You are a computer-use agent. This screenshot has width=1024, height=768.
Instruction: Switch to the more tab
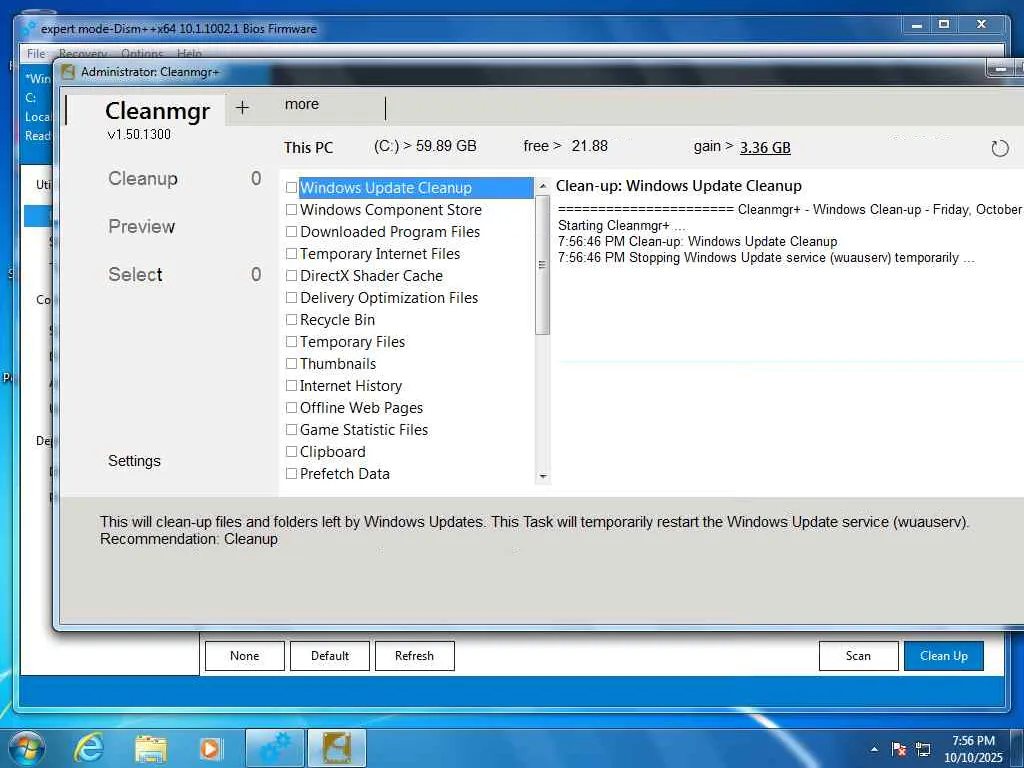[302, 104]
